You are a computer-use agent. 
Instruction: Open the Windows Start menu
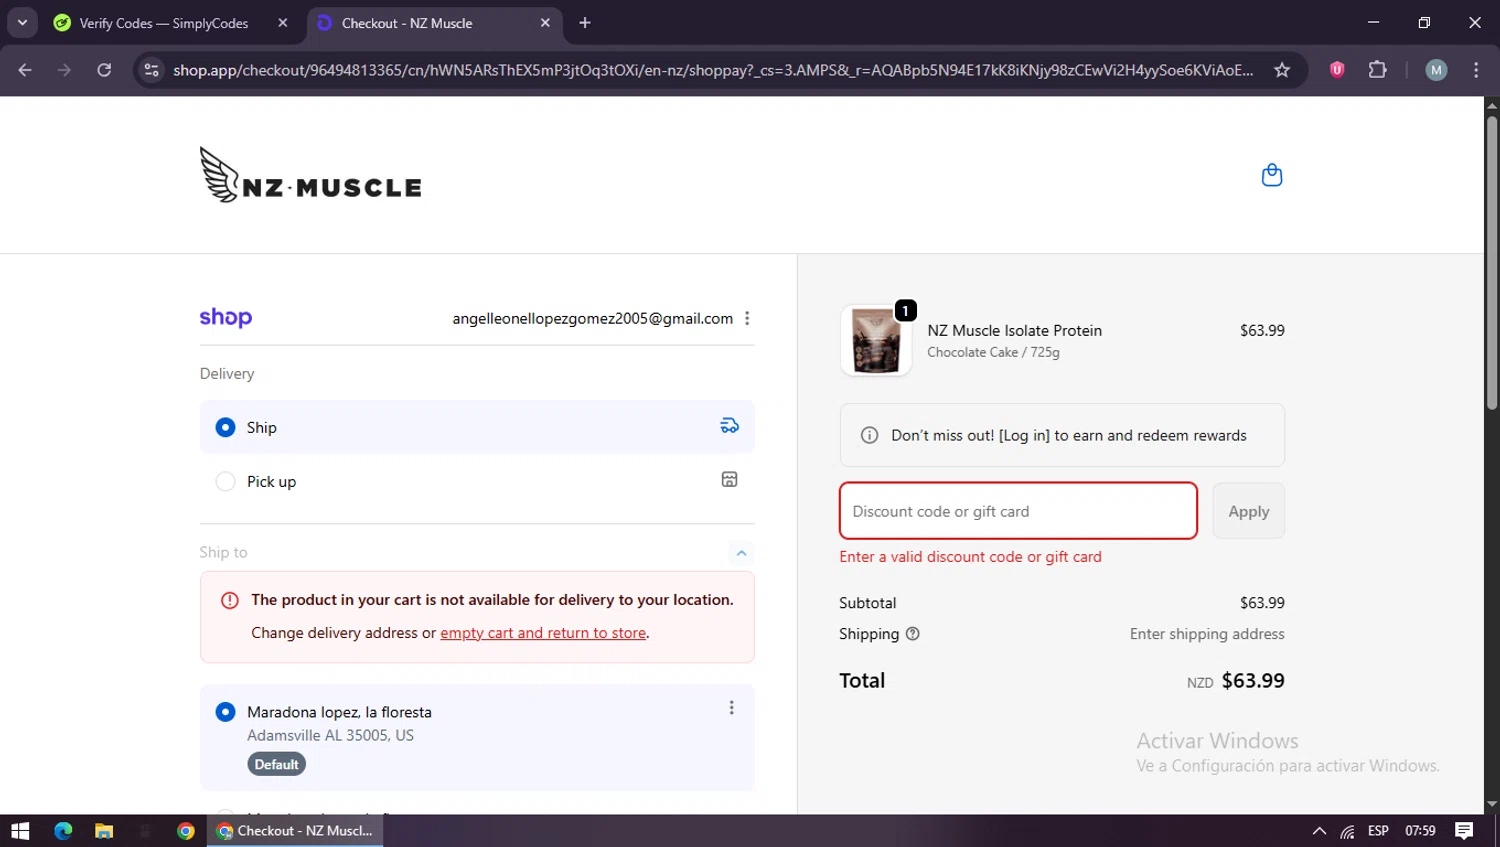20,831
